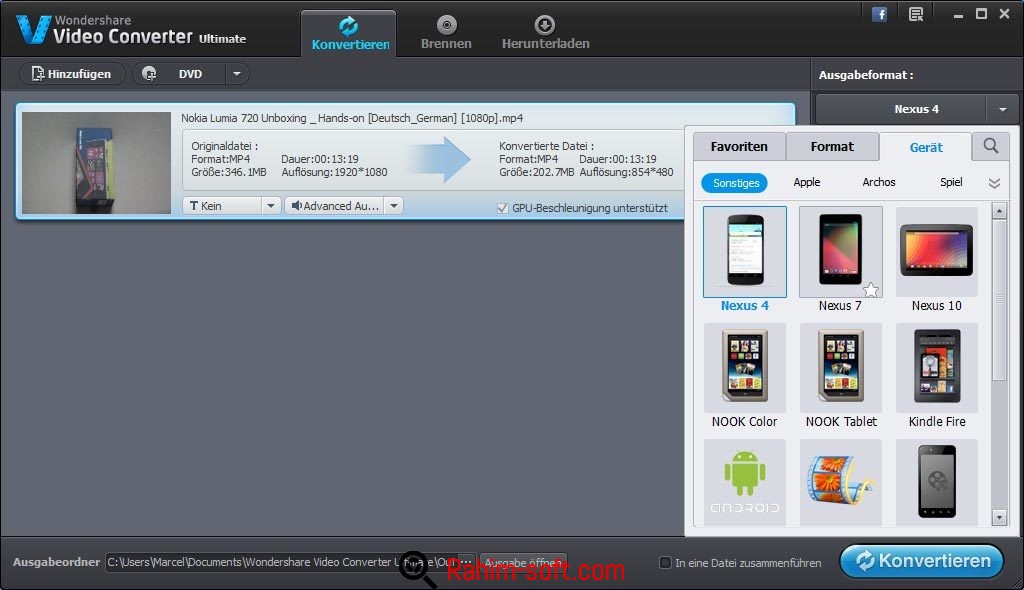Click the Hinzufügen add files button

pyautogui.click(x=72, y=74)
